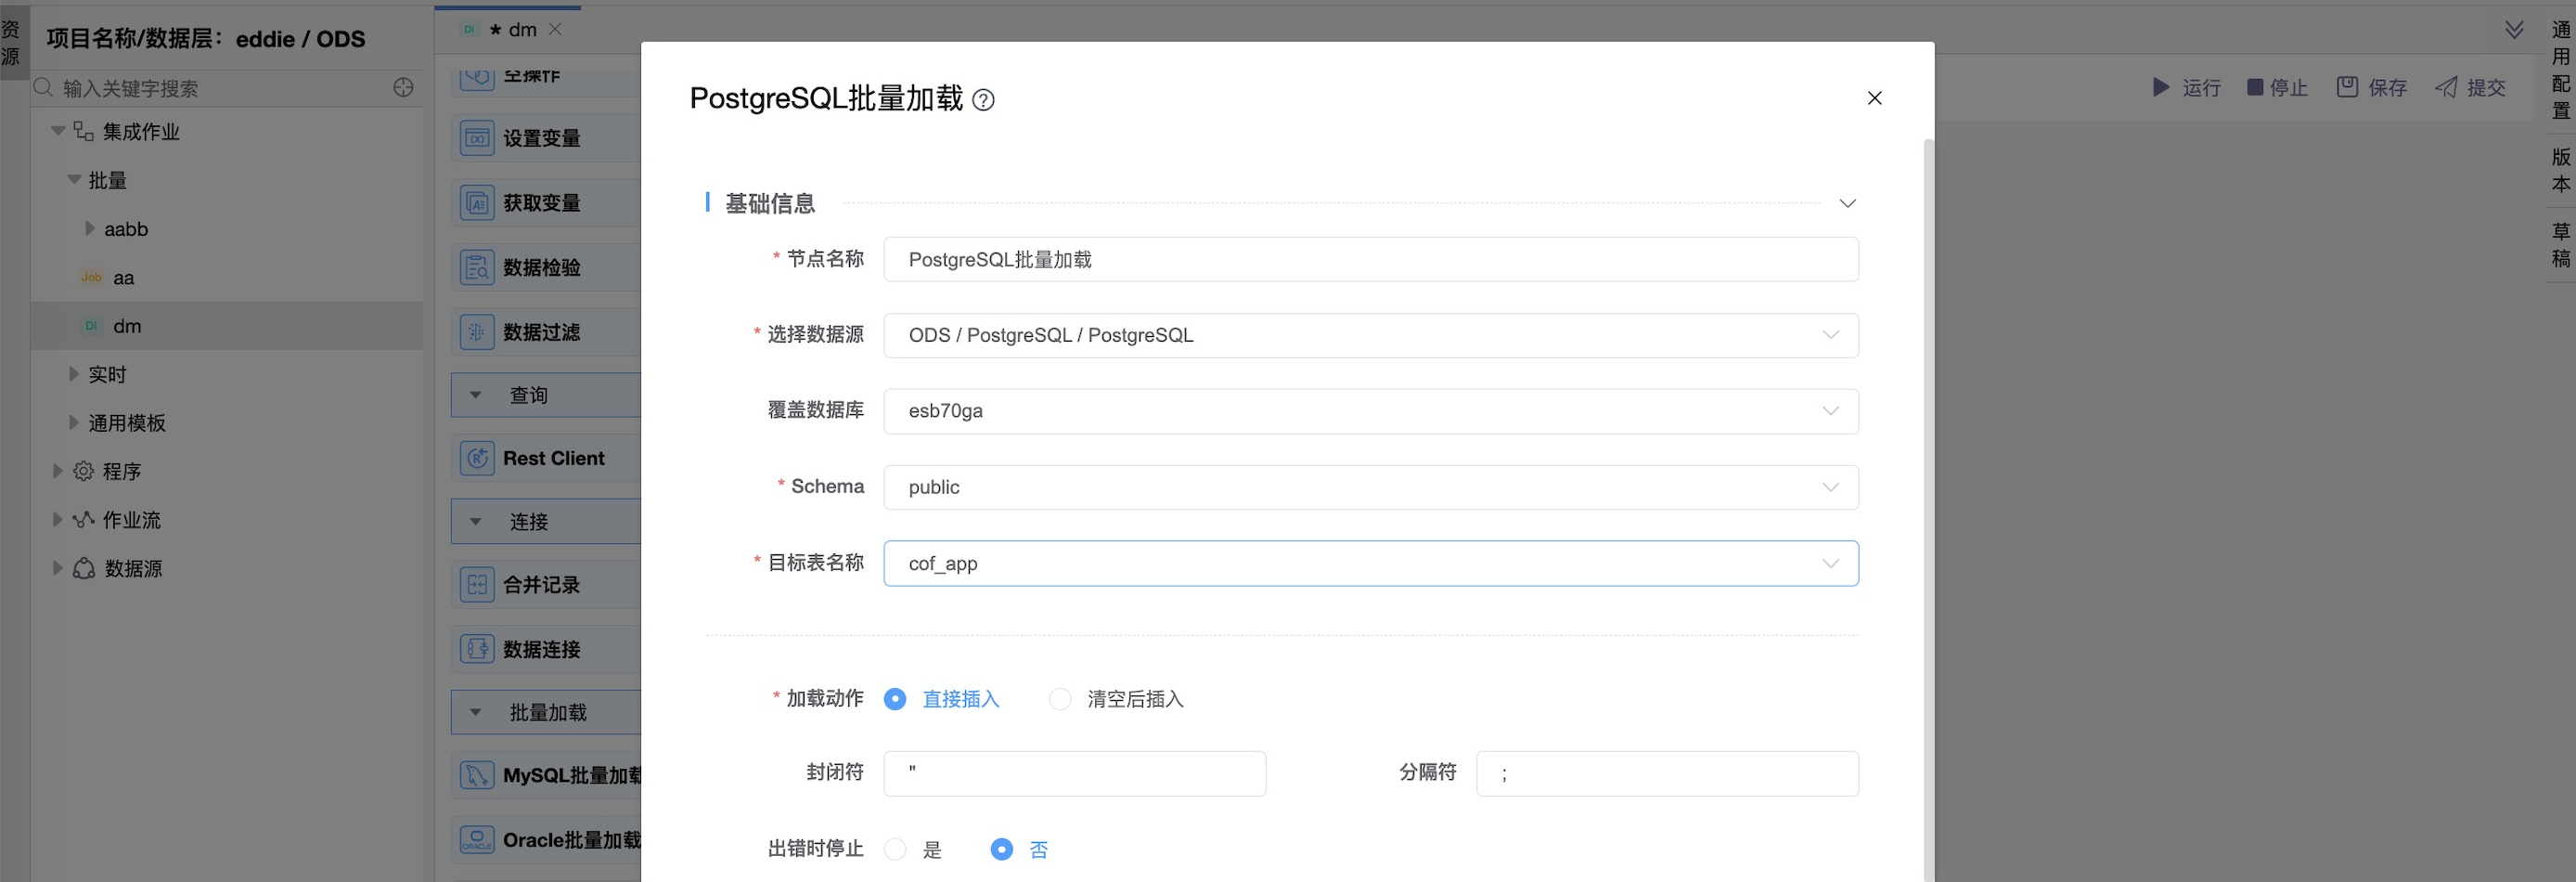Viewport: 2576px width, 882px height.
Task: Click the 数据过滤 component icon
Action: pyautogui.click(x=477, y=332)
